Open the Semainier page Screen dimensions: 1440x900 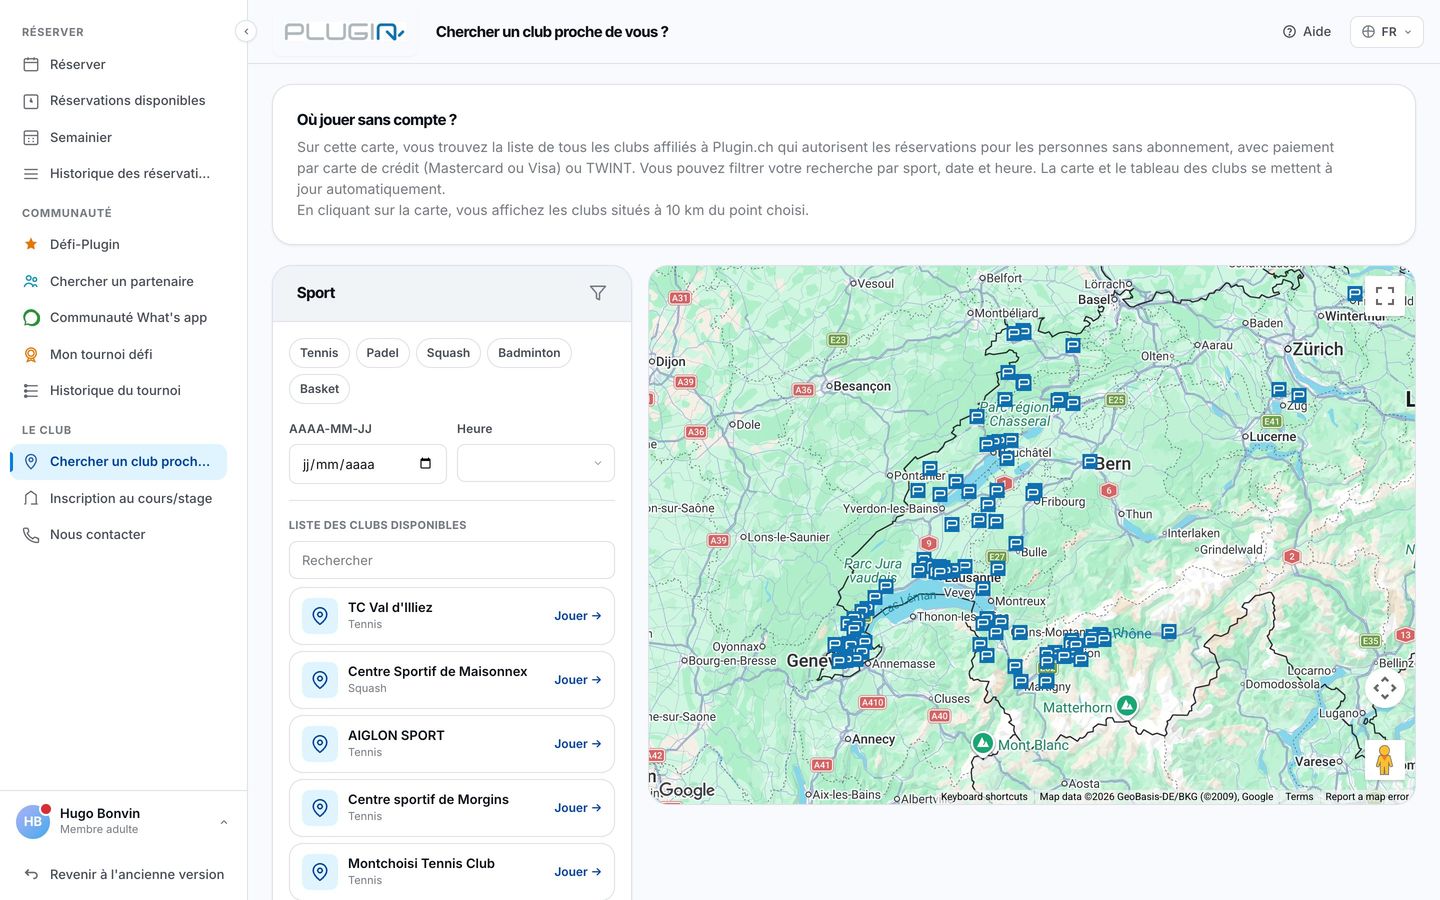(118, 137)
